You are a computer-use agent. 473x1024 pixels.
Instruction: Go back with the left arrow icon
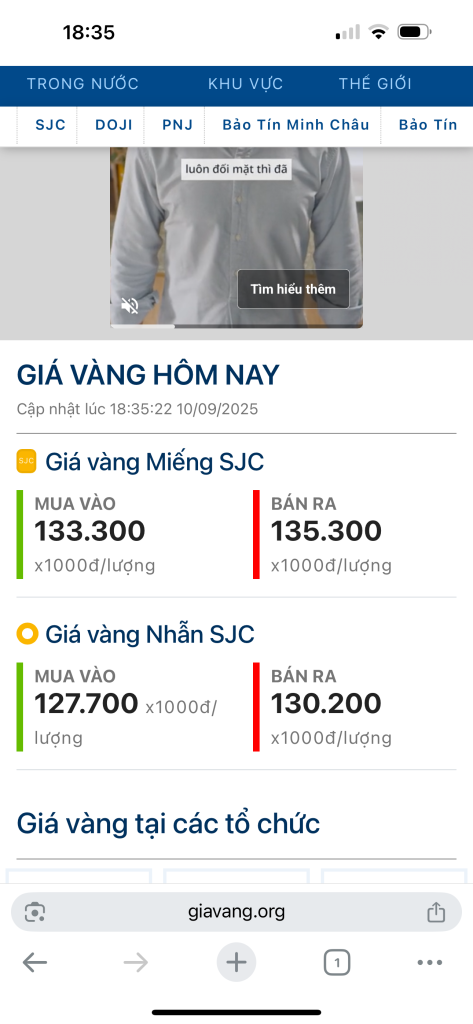pos(35,962)
